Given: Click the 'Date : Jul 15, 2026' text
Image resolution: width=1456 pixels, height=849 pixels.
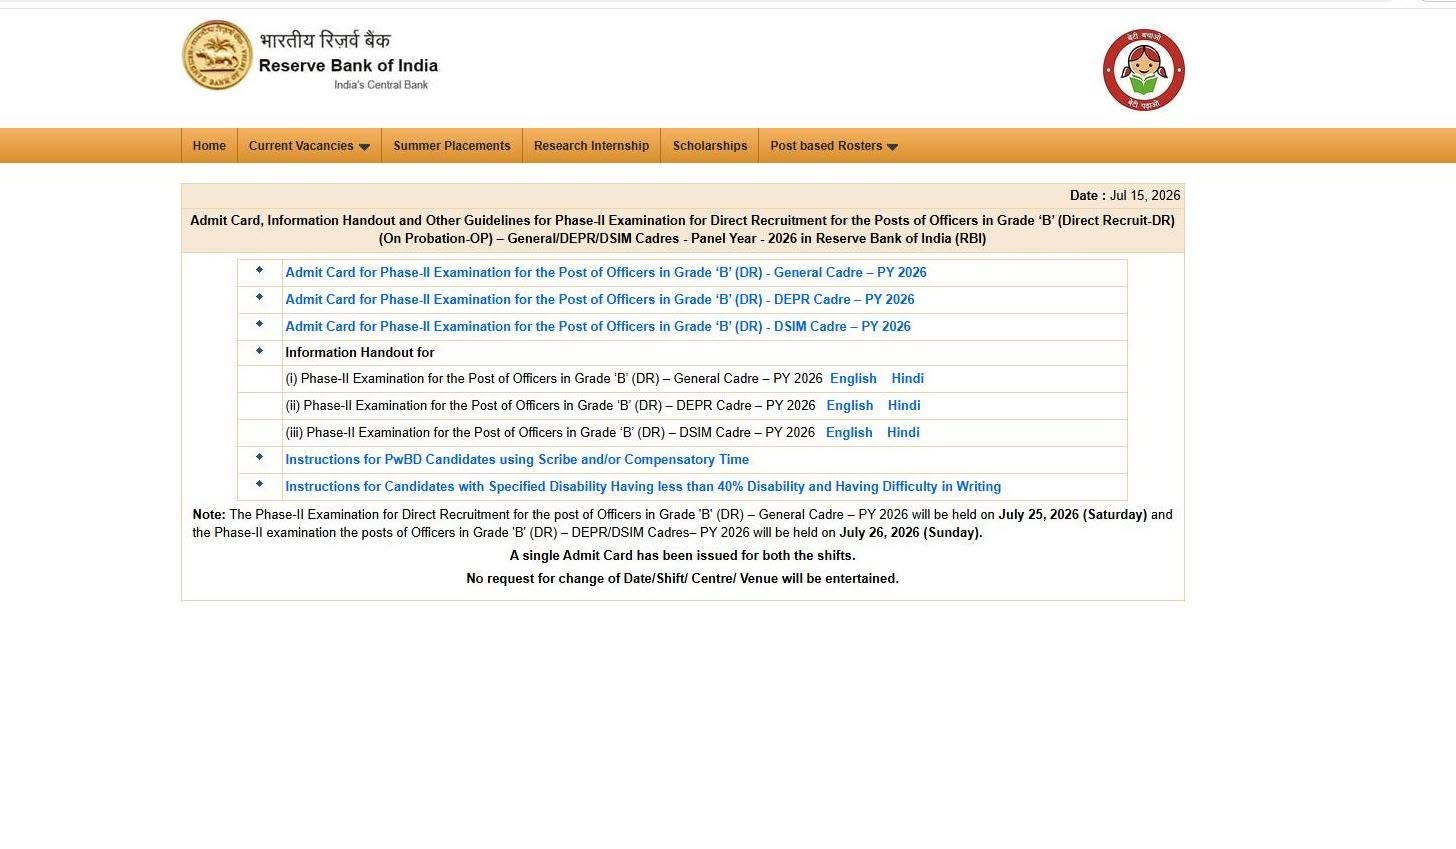Looking at the screenshot, I should click(x=1125, y=196).
